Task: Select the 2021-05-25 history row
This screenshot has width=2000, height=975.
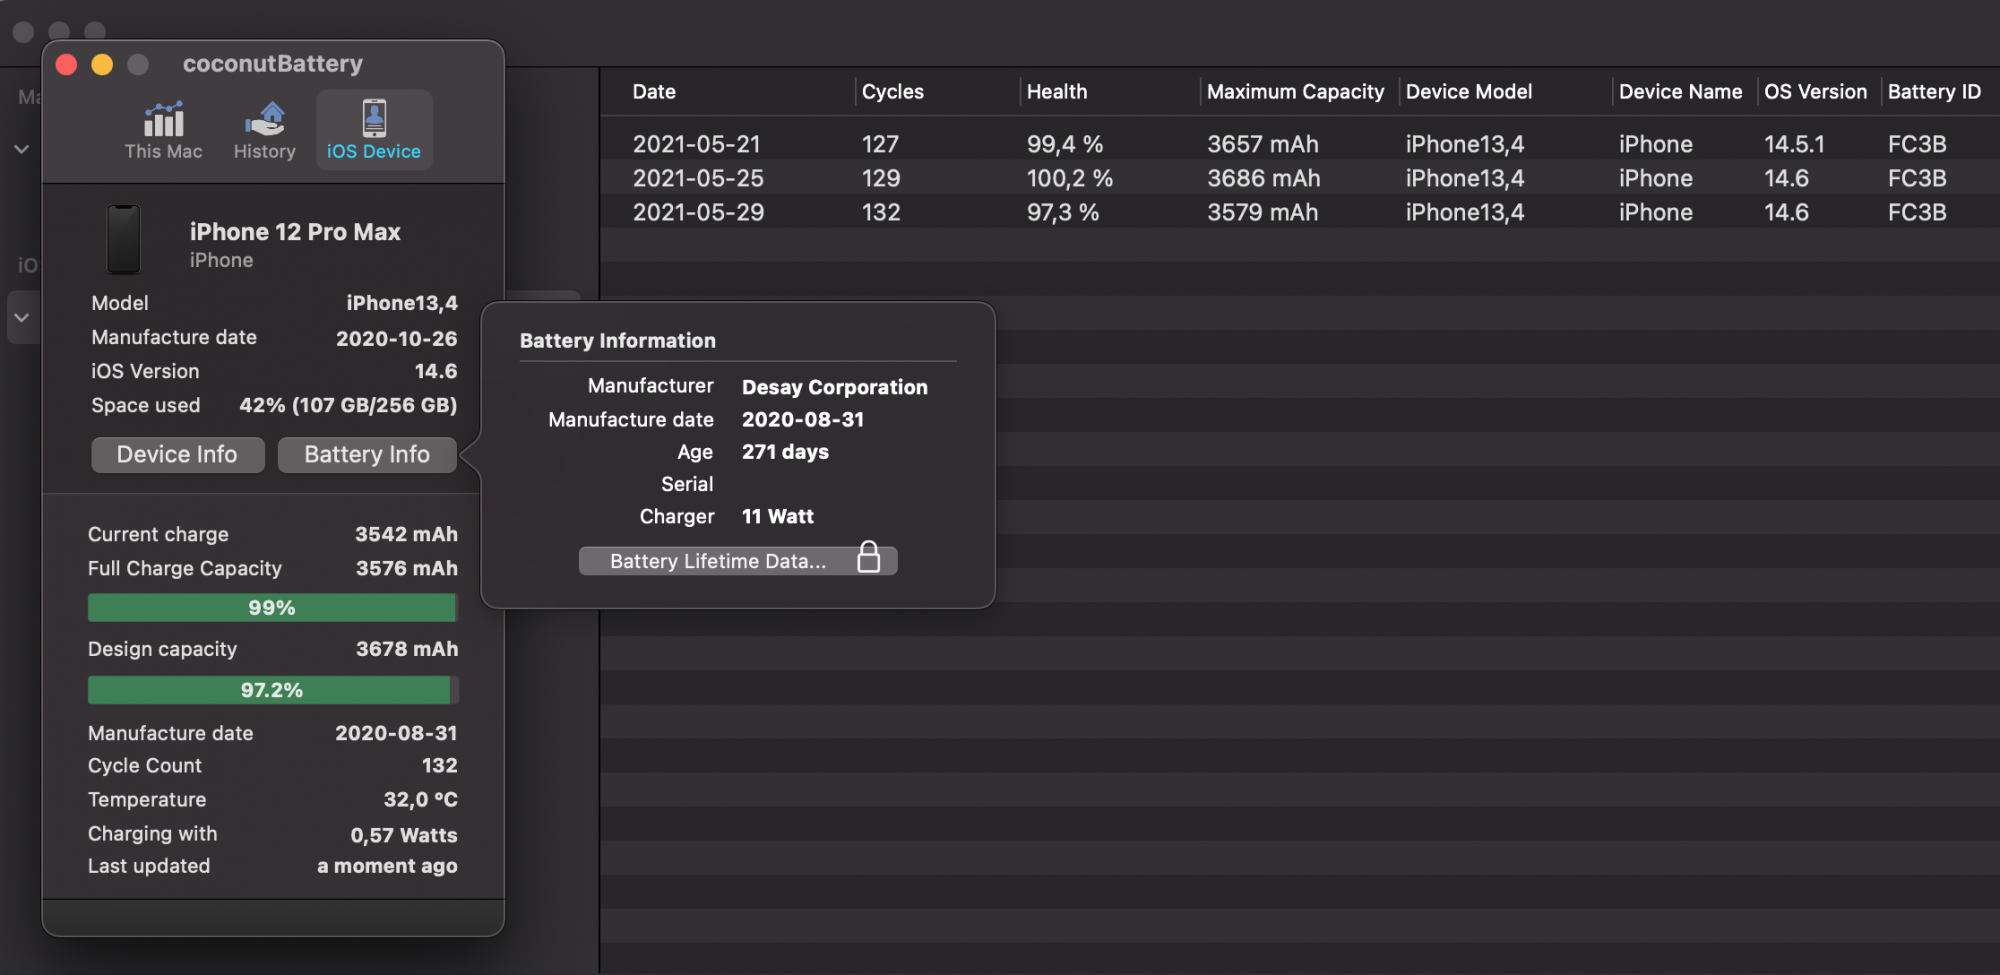Action: coord(1300,178)
